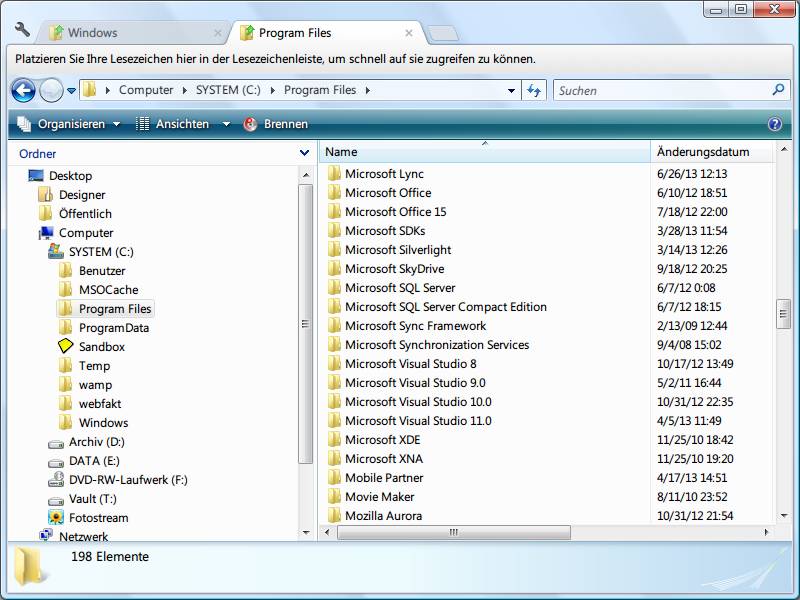Viewport: 800px width, 600px height.
Task: Sort by the Änderungsdatum column header
Action: [x=712, y=152]
